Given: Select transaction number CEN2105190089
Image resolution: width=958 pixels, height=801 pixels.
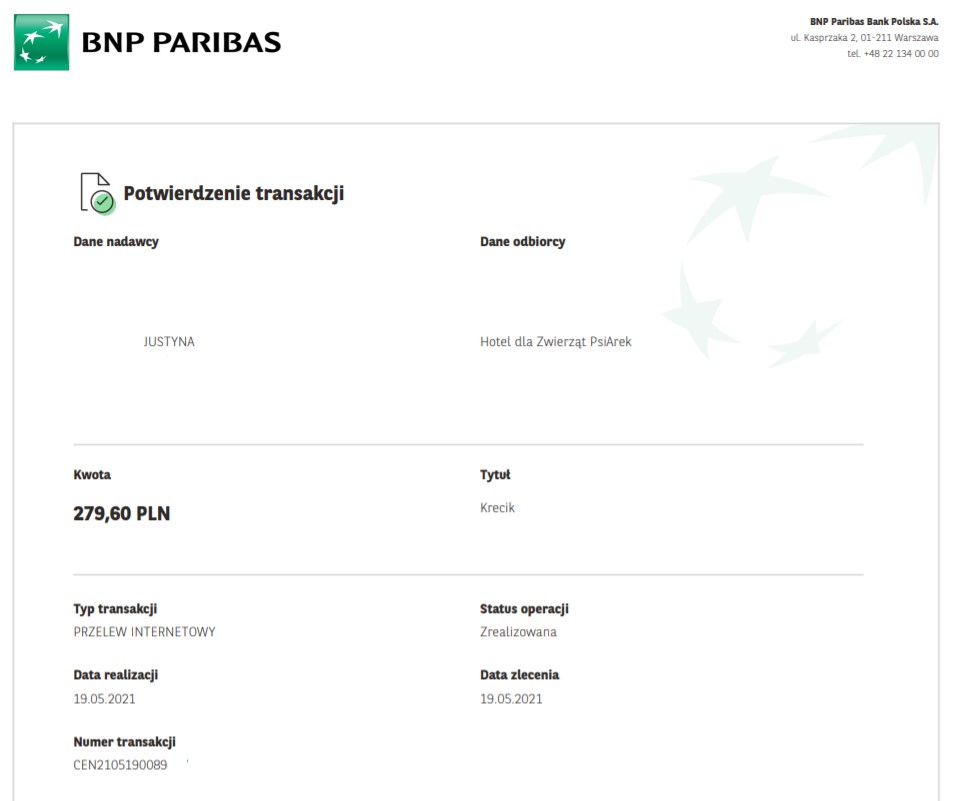Looking at the screenshot, I should pos(120,765).
